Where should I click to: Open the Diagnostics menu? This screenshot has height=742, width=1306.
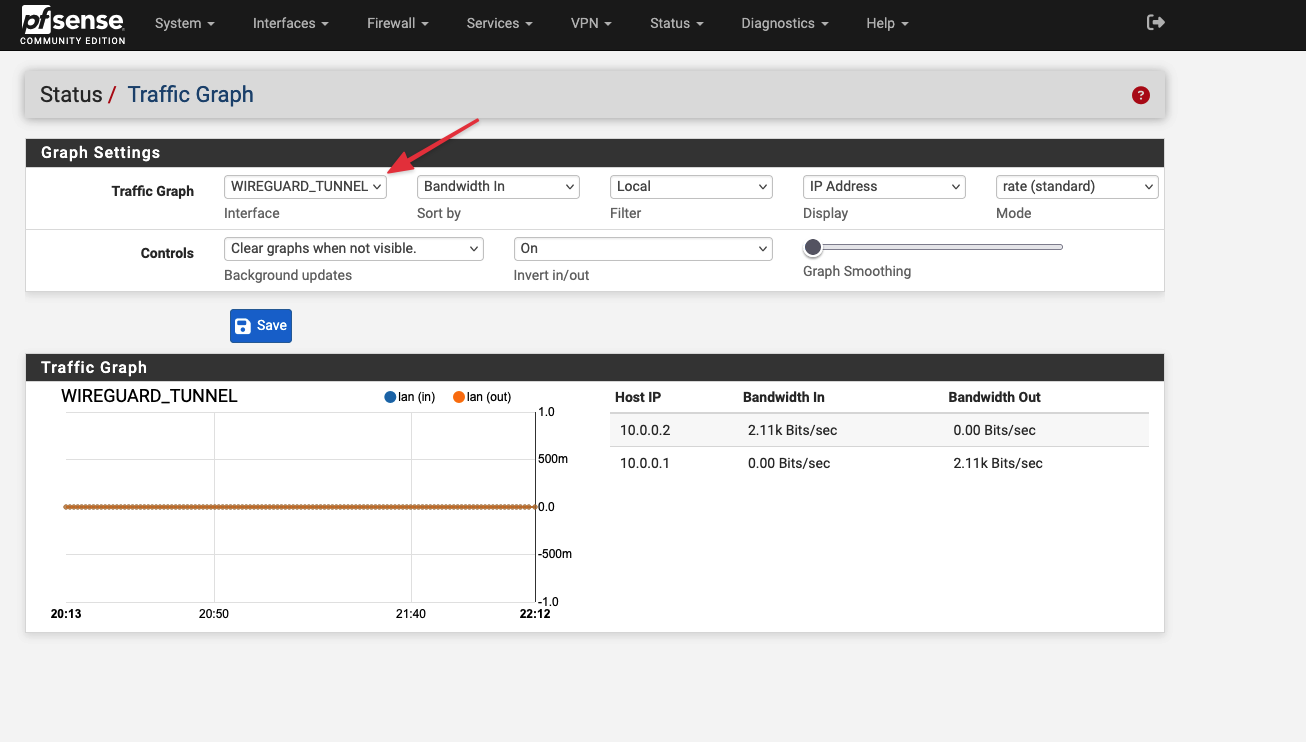pos(784,23)
